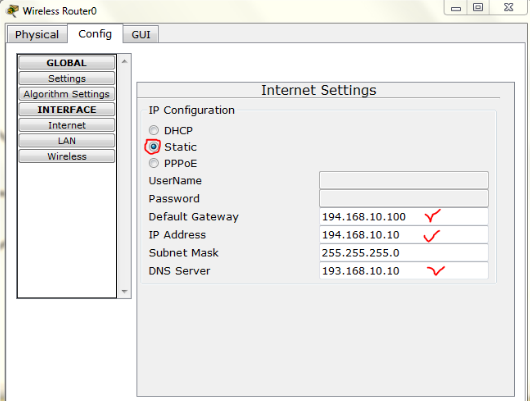Select the Static IP configuration option

[153, 147]
